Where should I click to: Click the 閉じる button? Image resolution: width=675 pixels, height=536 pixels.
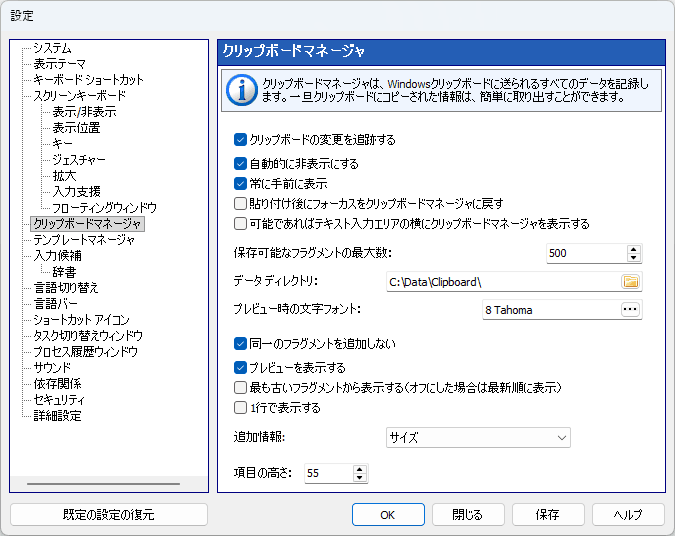[468, 514]
